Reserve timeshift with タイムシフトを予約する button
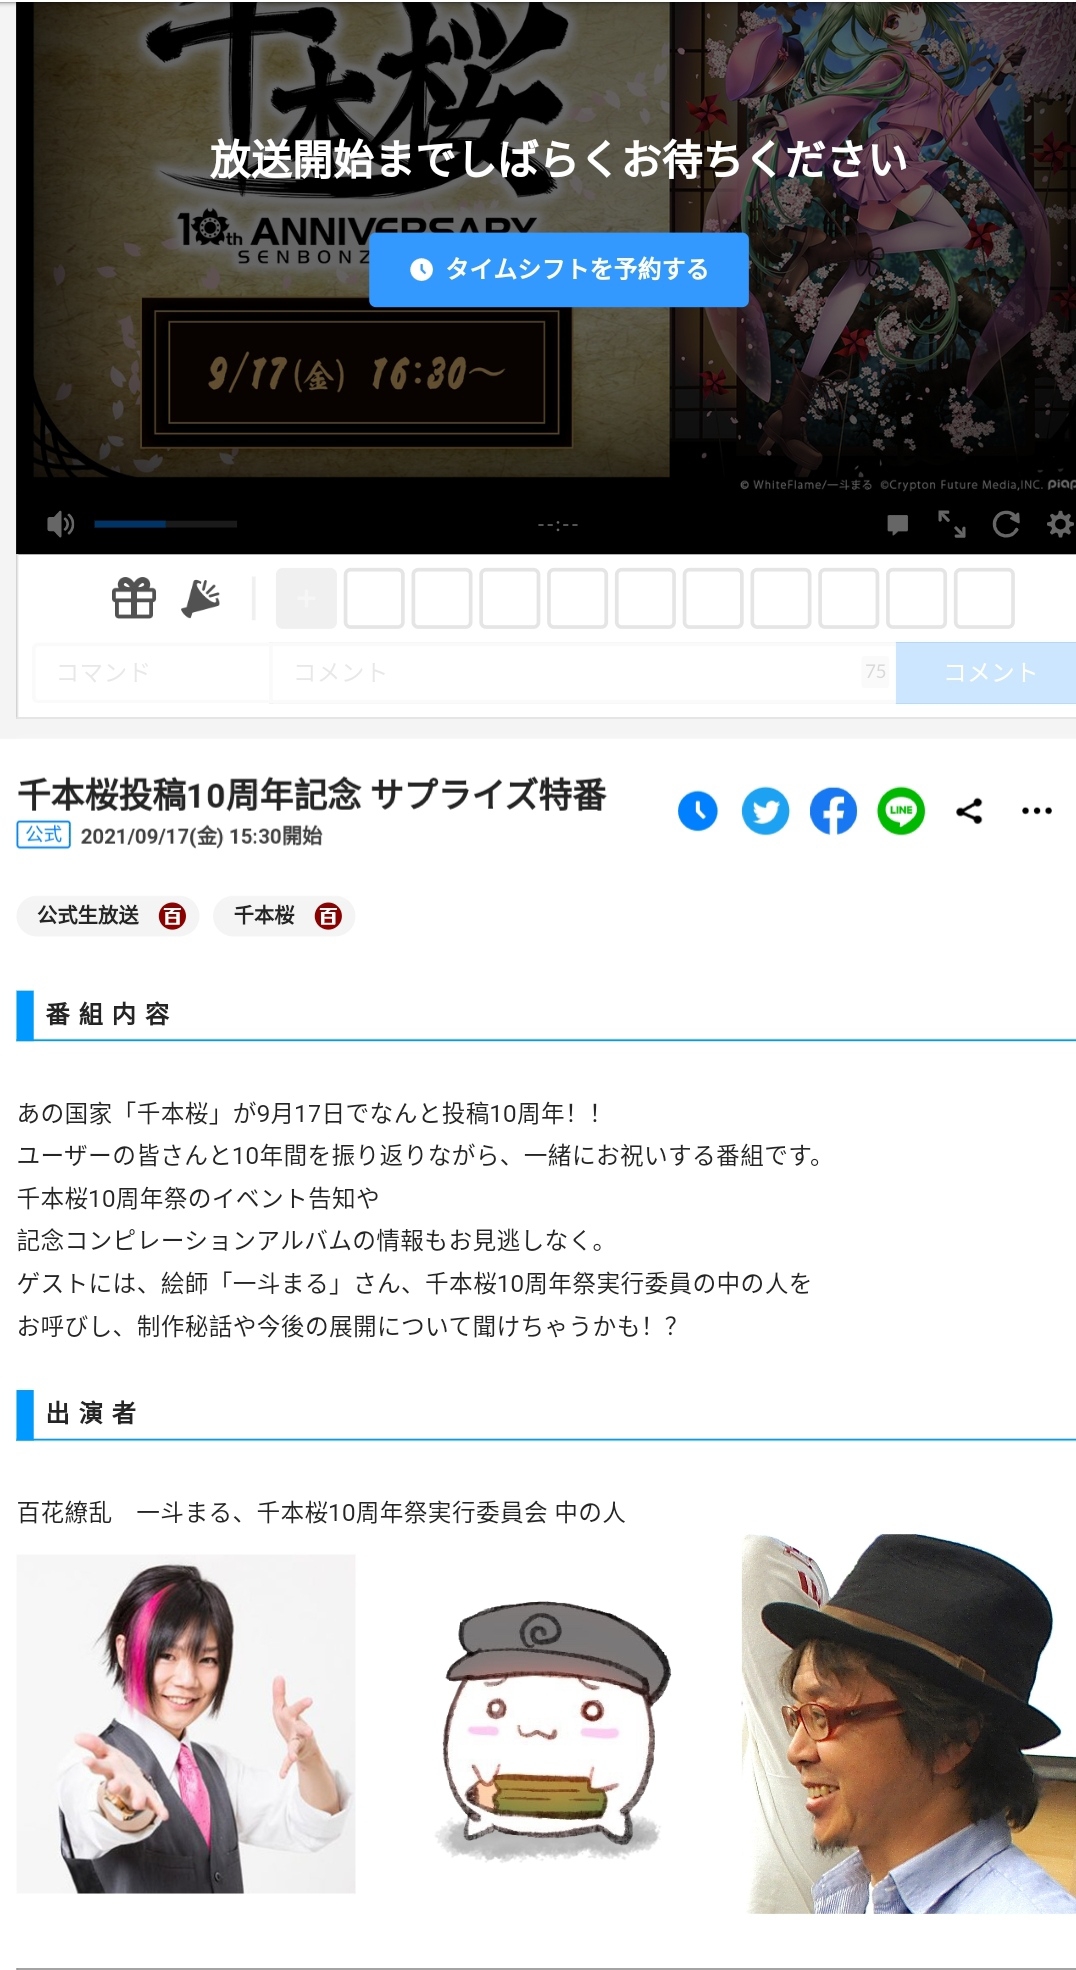1076x1970 pixels. [x=558, y=270]
